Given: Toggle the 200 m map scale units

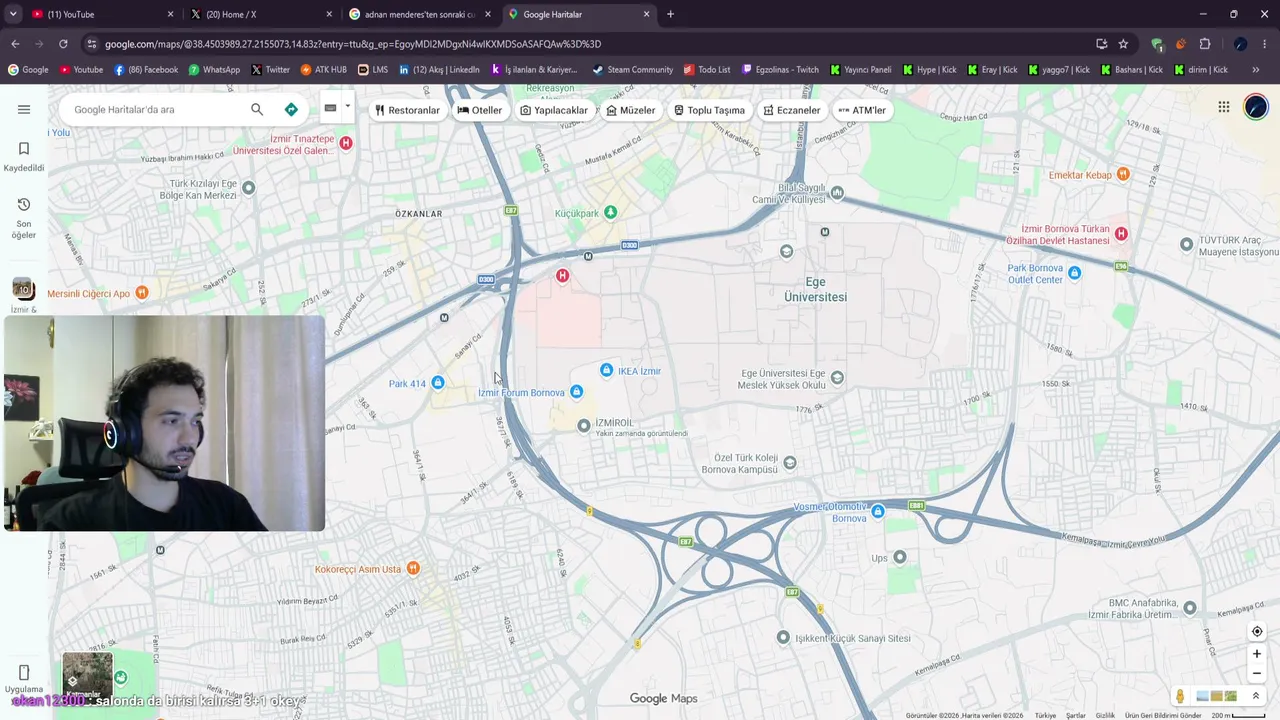Looking at the screenshot, I should point(1238,715).
